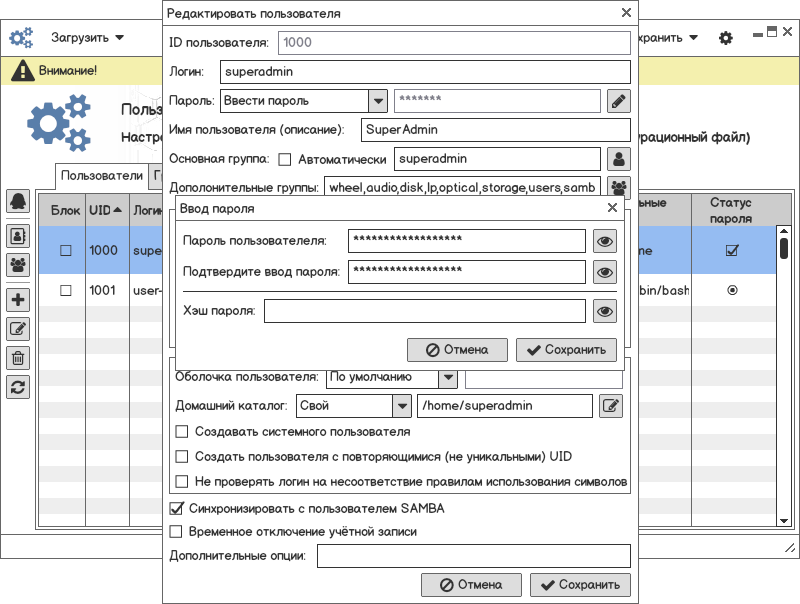Show password hash with eye icon
Screen dimensions: 800x604
(x=605, y=311)
